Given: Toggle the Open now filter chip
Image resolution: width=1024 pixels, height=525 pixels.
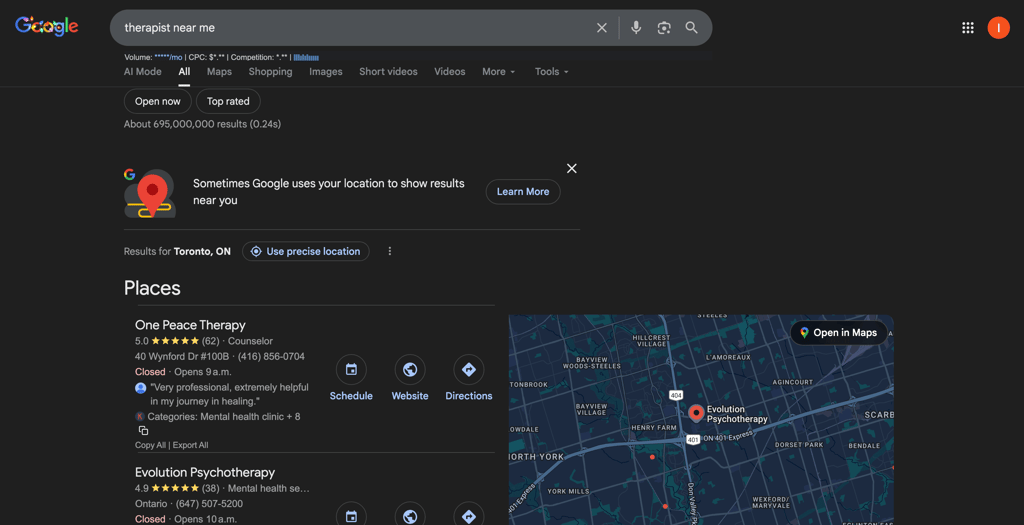Looking at the screenshot, I should tap(157, 101).
